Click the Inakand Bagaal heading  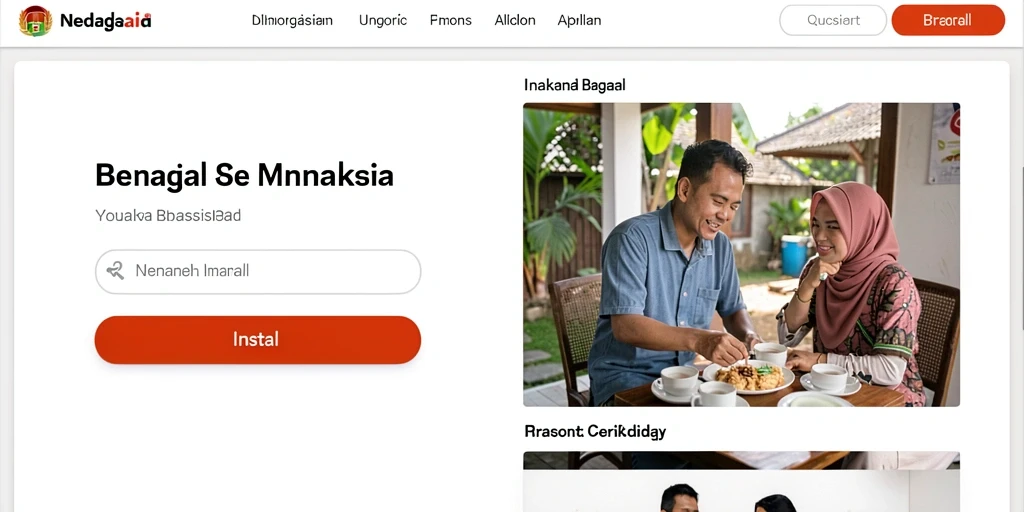click(575, 85)
